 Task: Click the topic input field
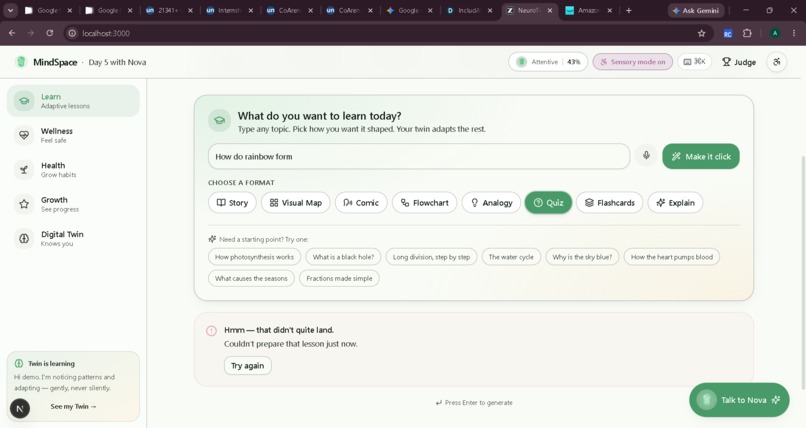[418, 156]
